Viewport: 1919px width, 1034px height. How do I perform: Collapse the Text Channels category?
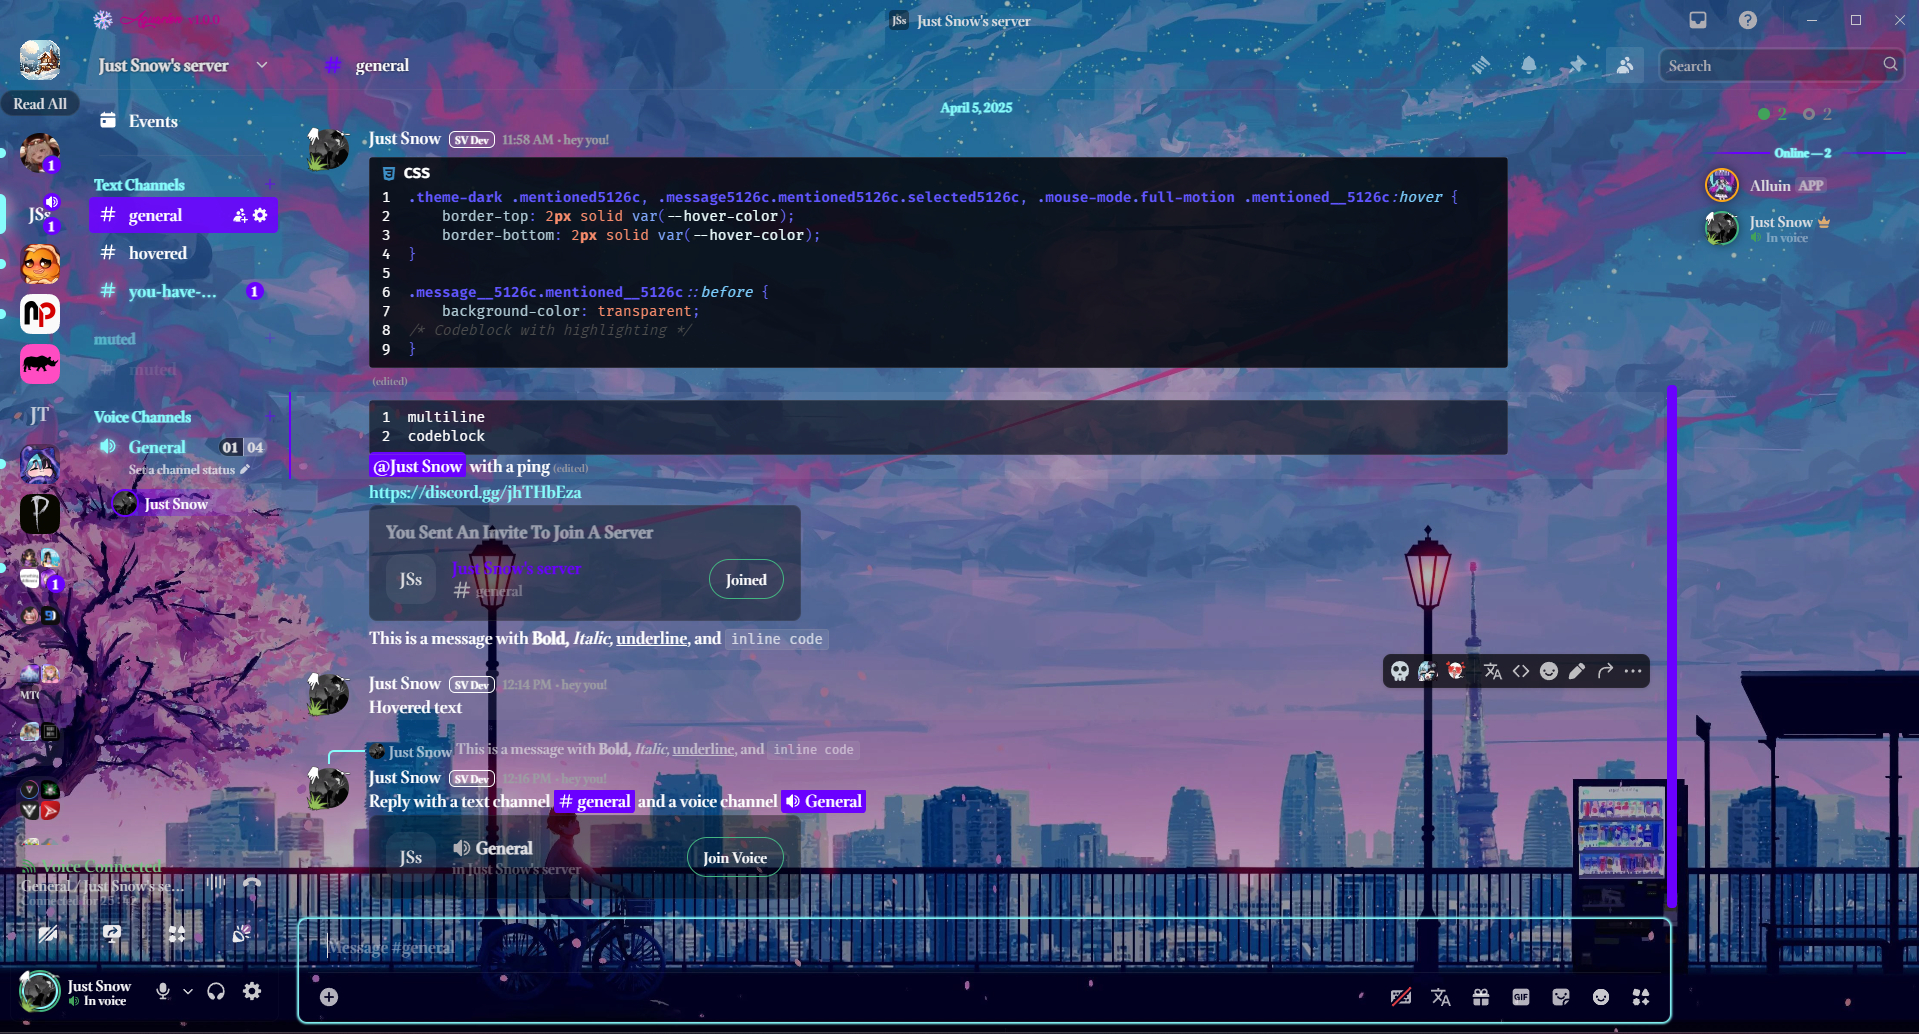[139, 185]
